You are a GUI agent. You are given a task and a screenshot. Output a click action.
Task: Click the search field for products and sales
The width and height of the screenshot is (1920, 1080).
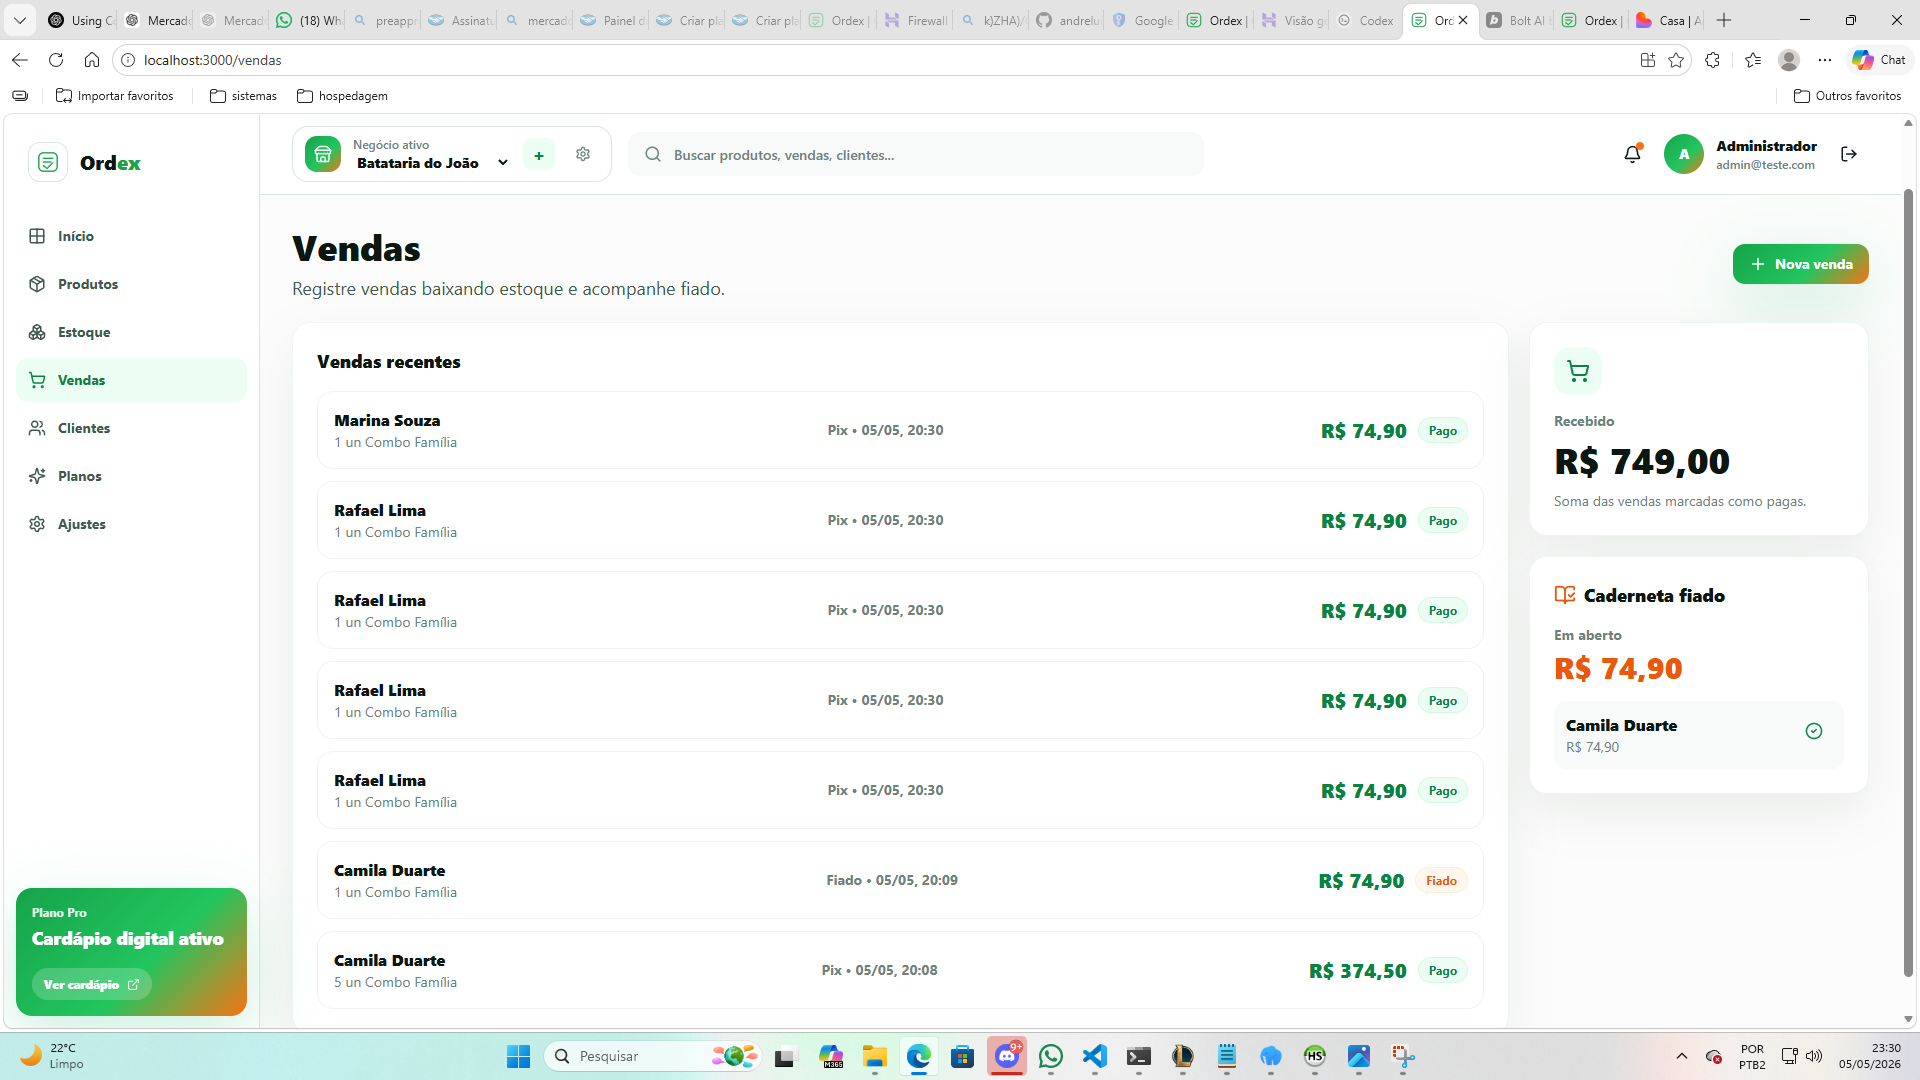point(916,154)
